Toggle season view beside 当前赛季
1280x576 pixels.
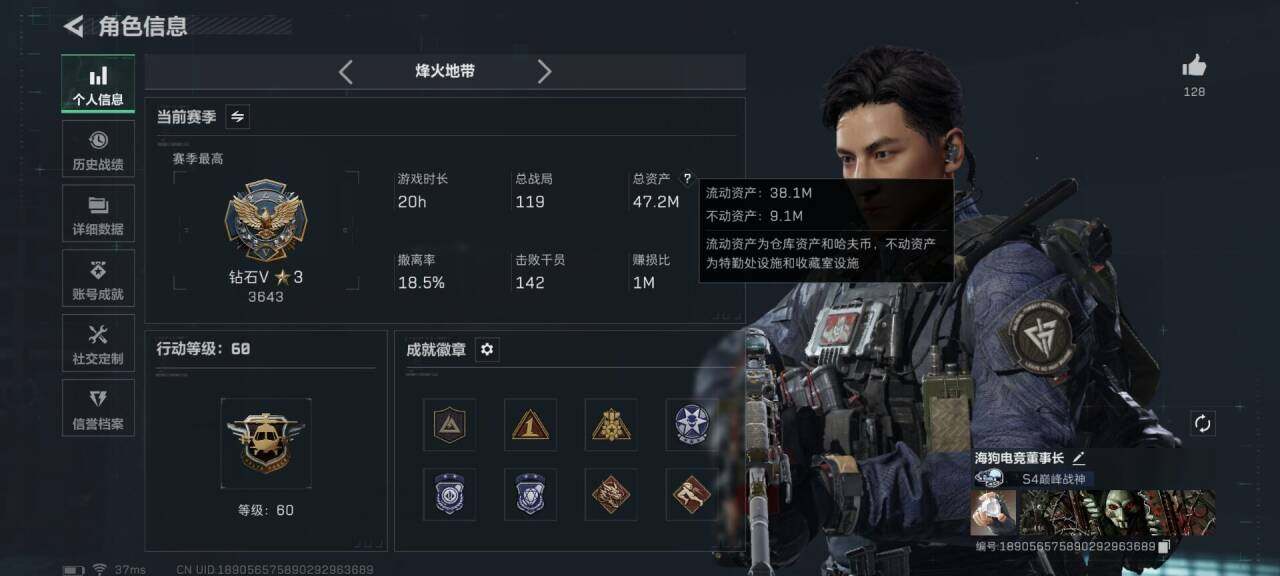click(238, 117)
